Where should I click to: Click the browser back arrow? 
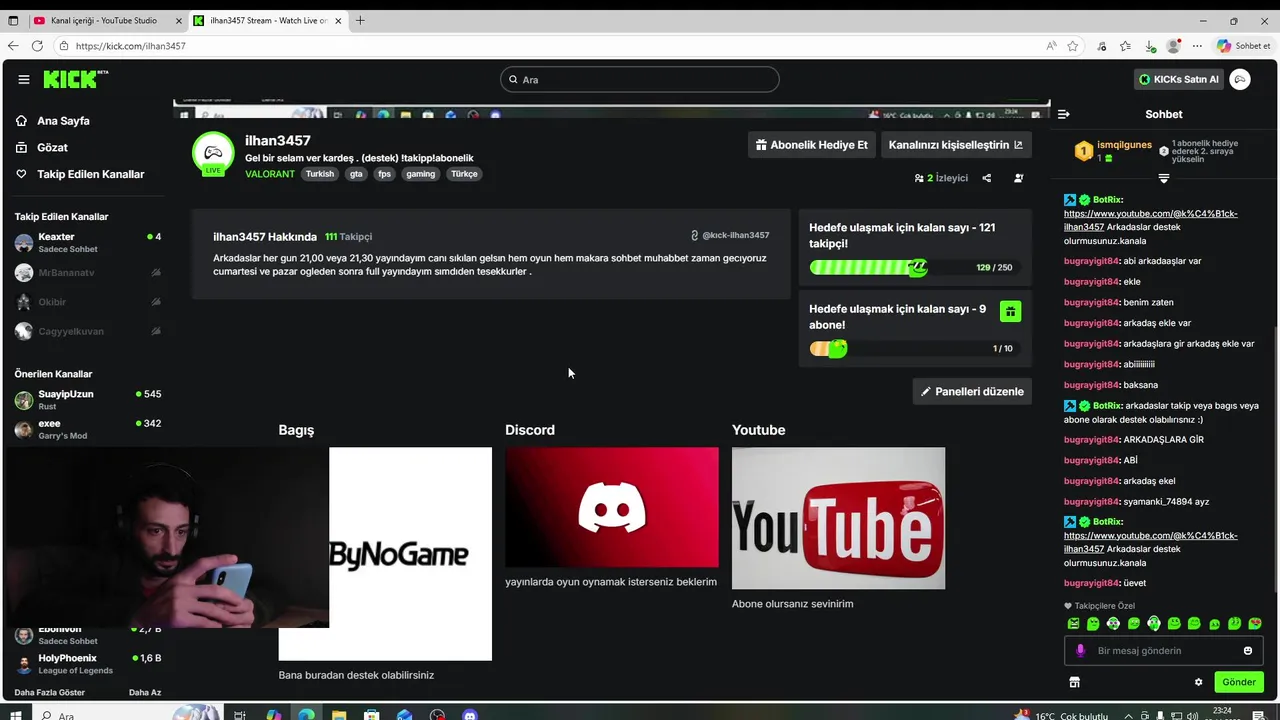click(x=12, y=46)
